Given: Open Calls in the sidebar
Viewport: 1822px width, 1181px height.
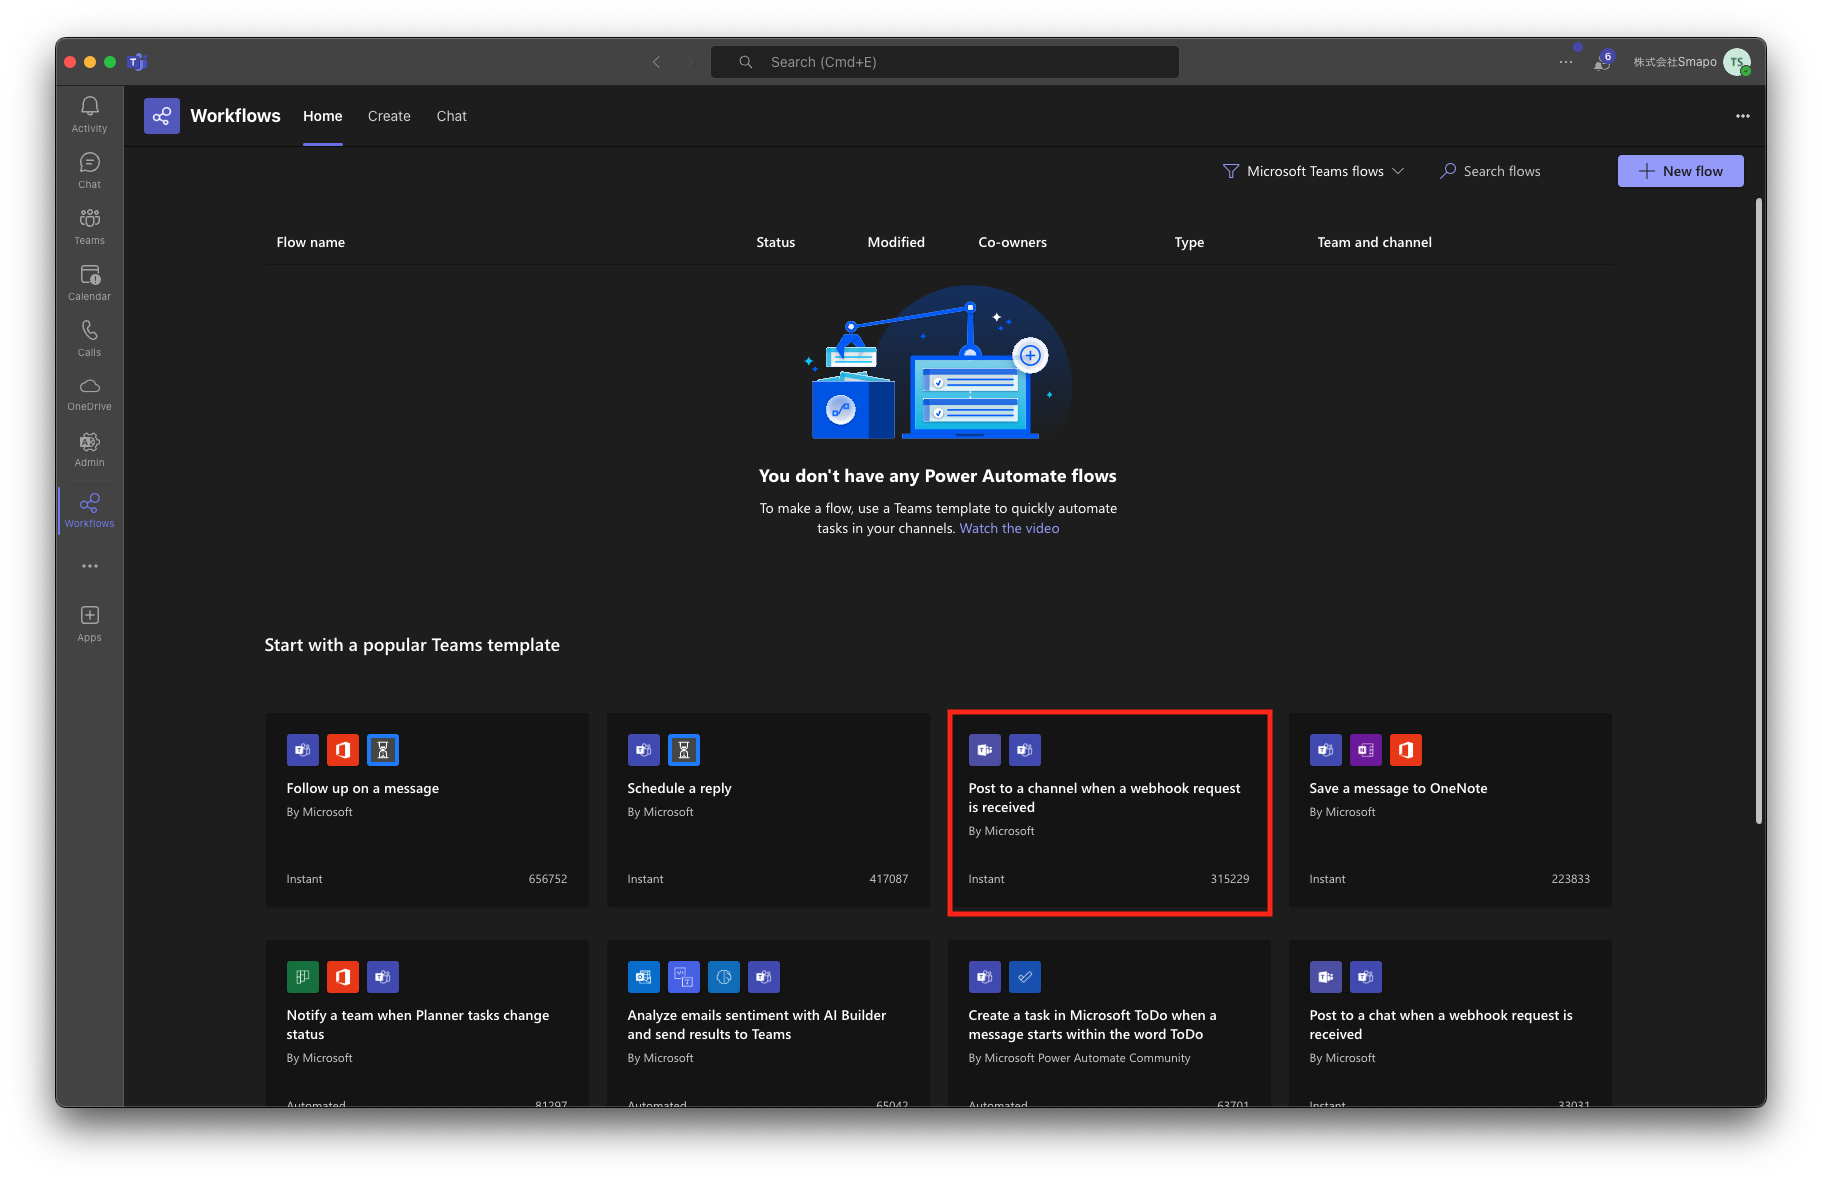Looking at the screenshot, I should (89, 338).
